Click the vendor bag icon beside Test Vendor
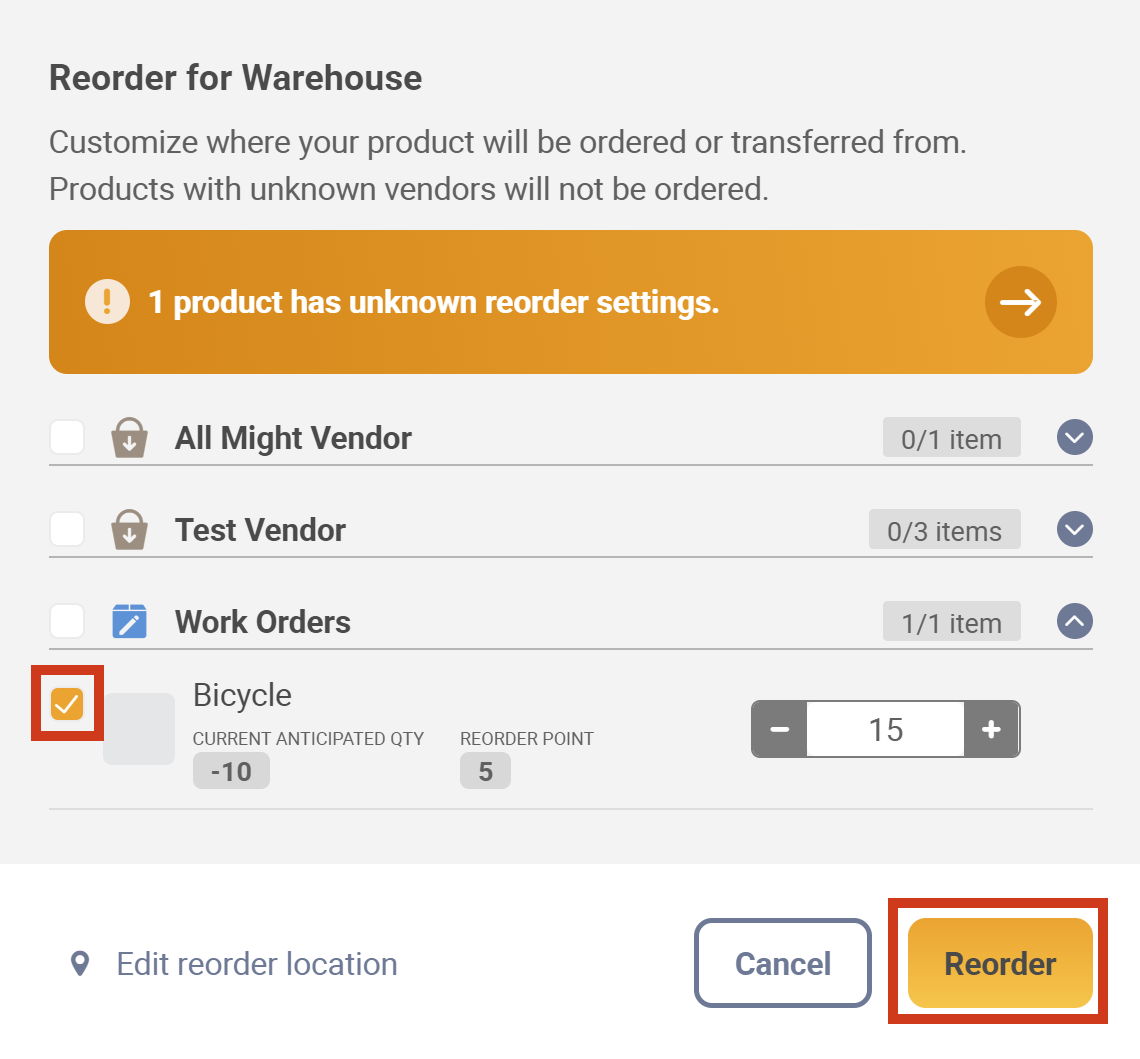This screenshot has height=1059, width=1140. click(x=129, y=529)
